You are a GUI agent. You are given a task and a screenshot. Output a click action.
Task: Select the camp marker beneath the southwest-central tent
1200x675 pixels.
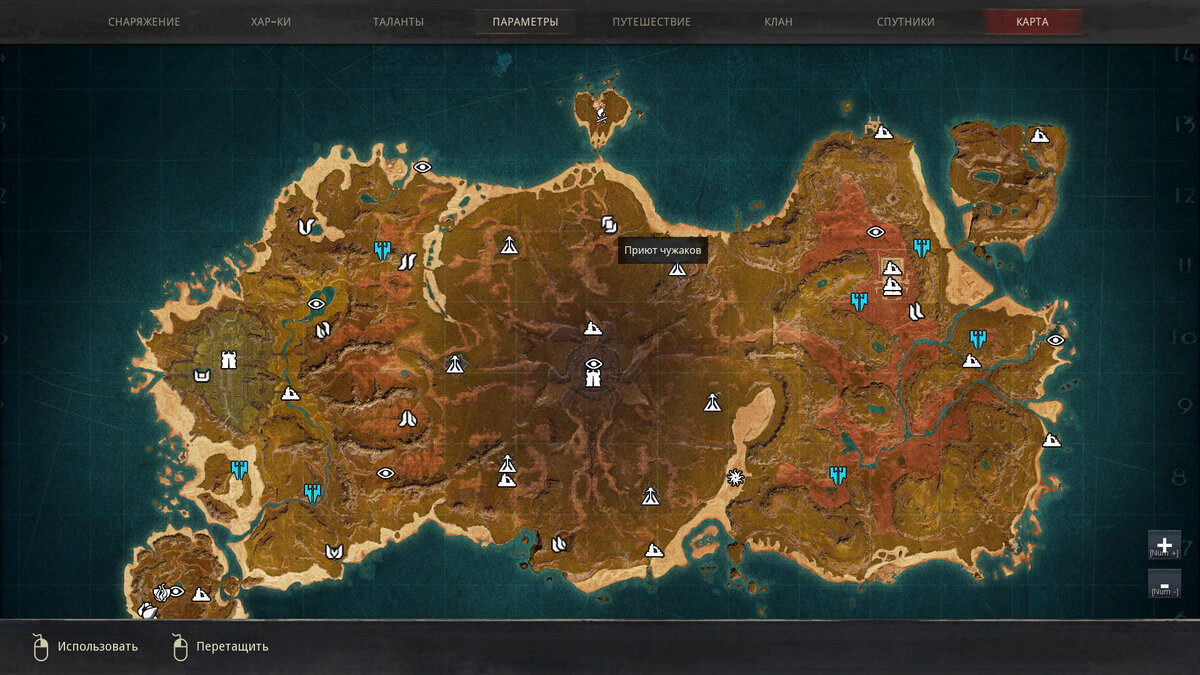pos(507,480)
